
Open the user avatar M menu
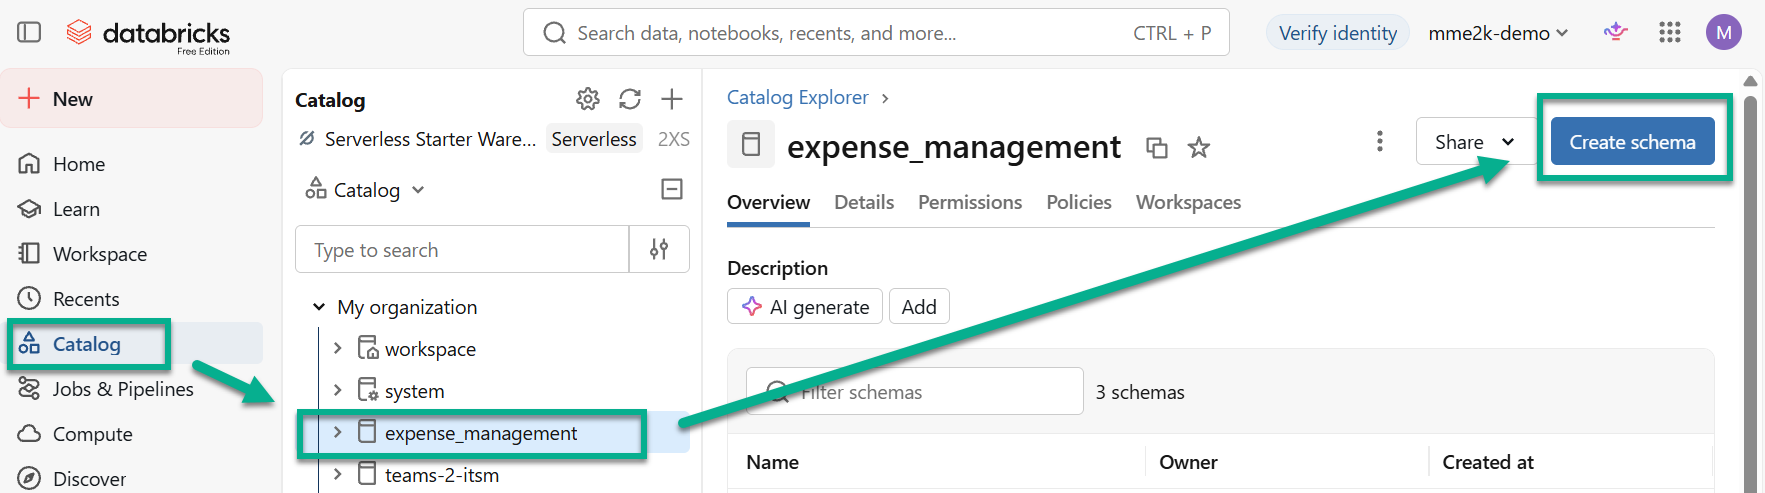pos(1724,32)
